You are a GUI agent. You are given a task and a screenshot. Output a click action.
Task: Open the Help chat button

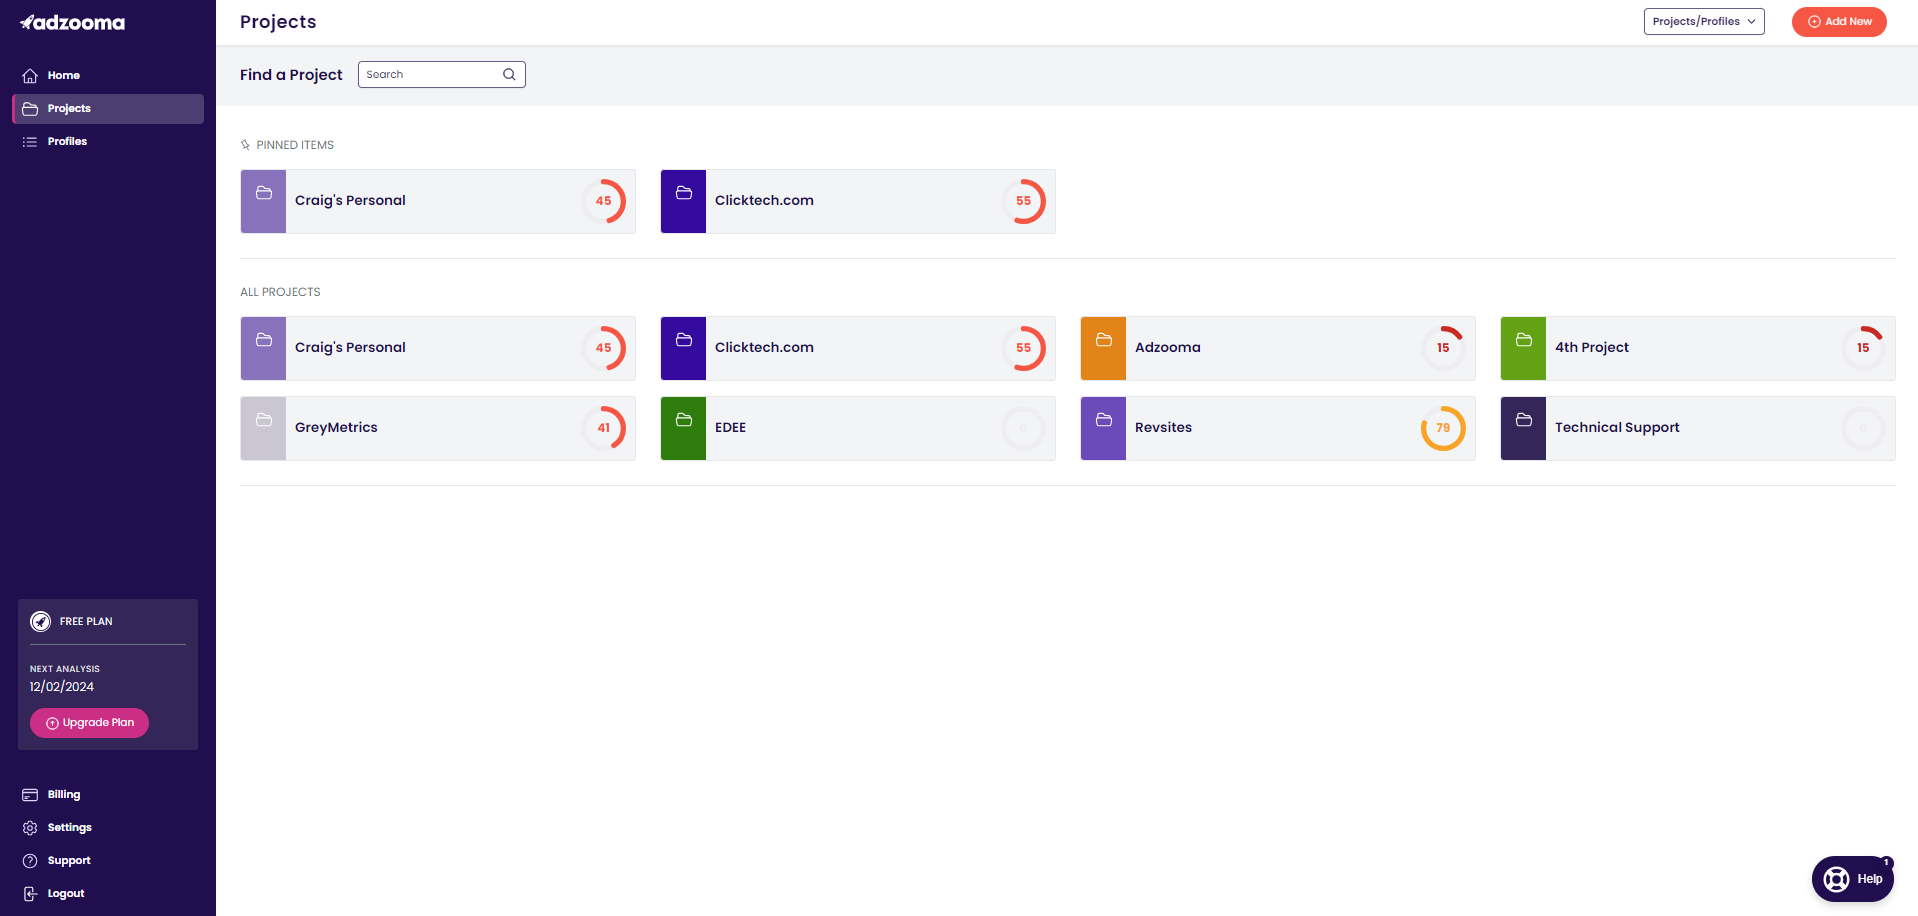1853,879
